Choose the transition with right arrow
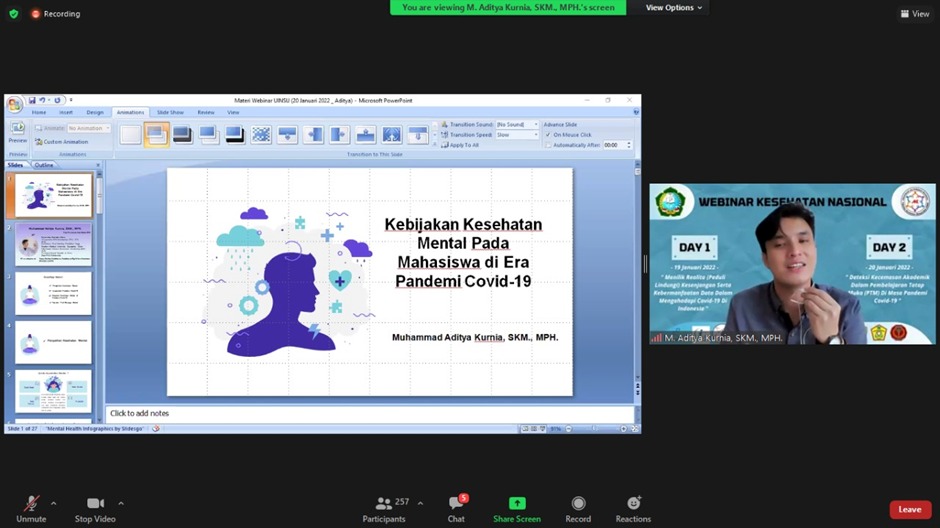Image resolution: width=940 pixels, height=528 pixels. pos(339,135)
